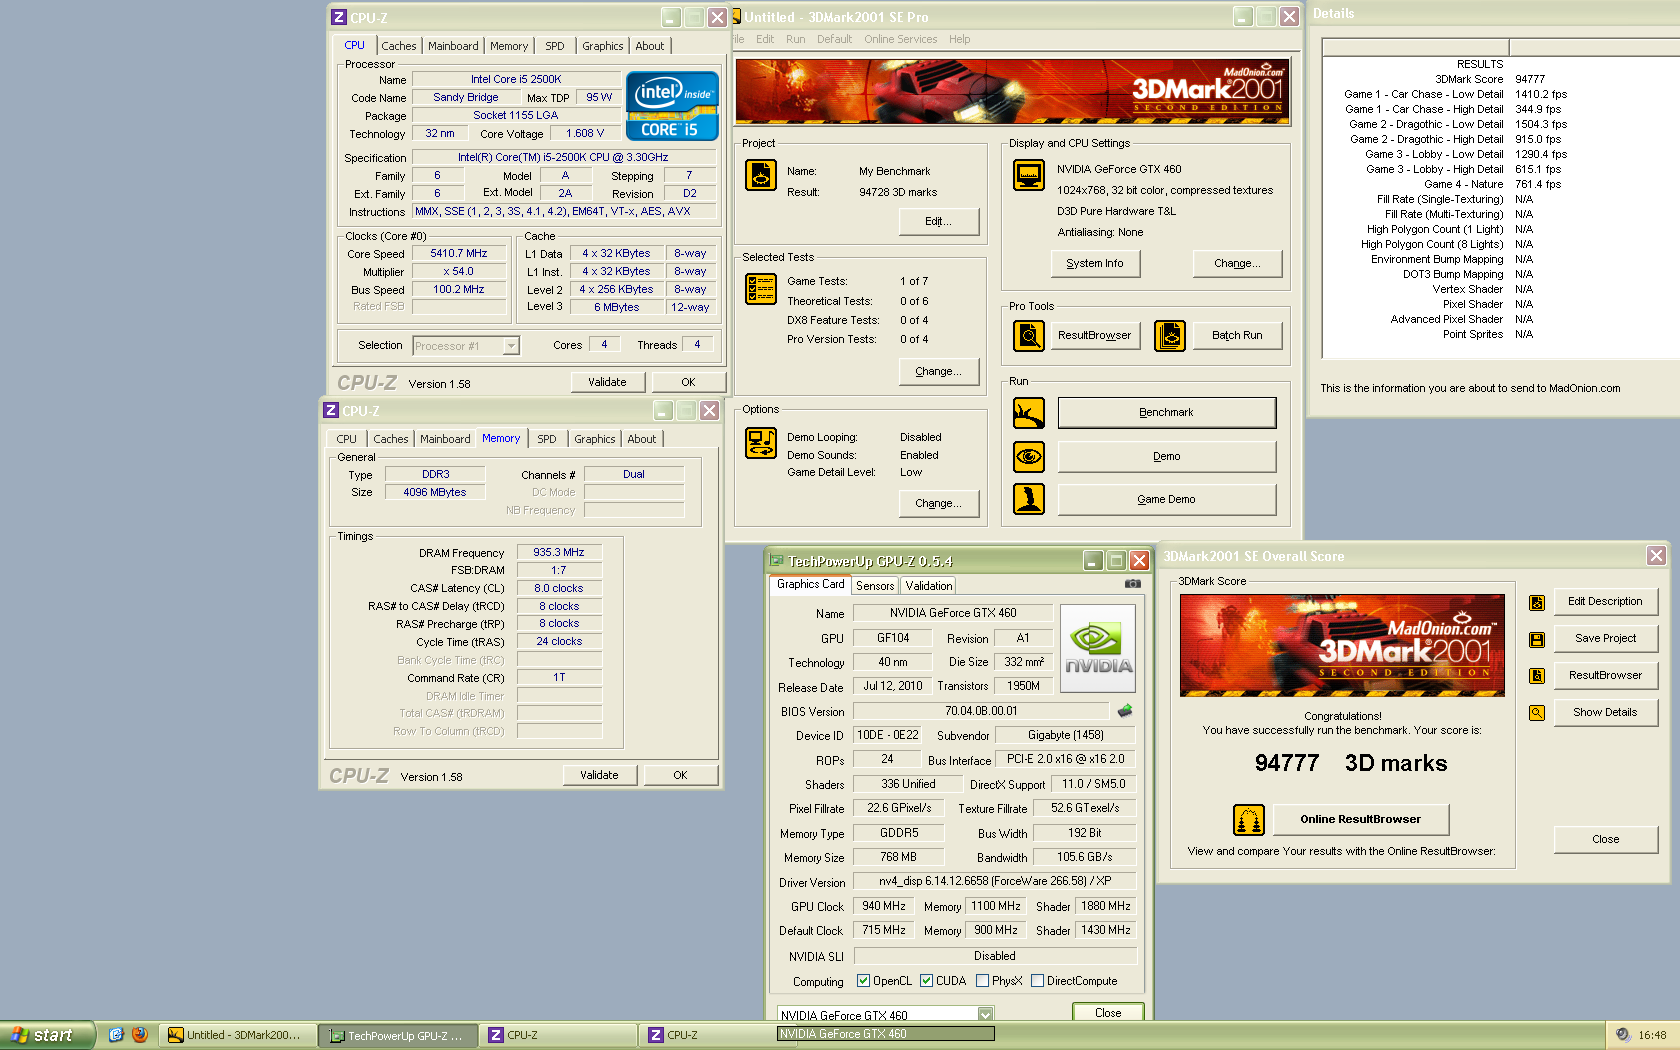This screenshot has height=1050, width=1680.
Task: Click the Intel Core i5 logo in CPU-Z
Action: (x=672, y=105)
